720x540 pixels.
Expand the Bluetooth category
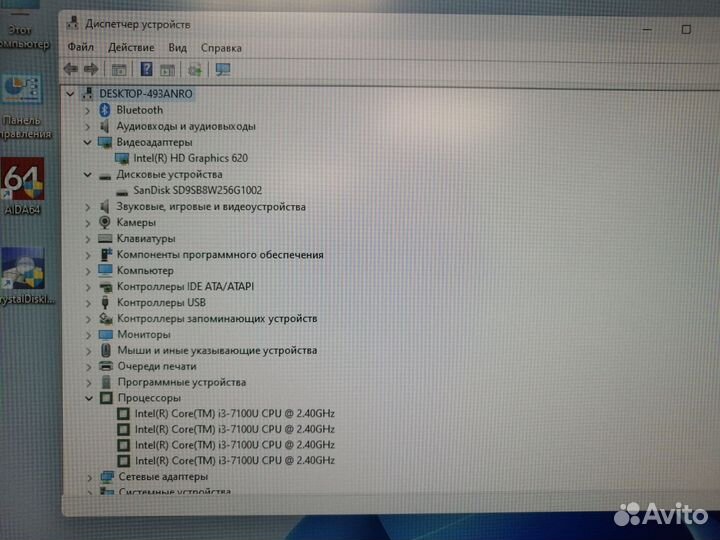click(x=87, y=110)
